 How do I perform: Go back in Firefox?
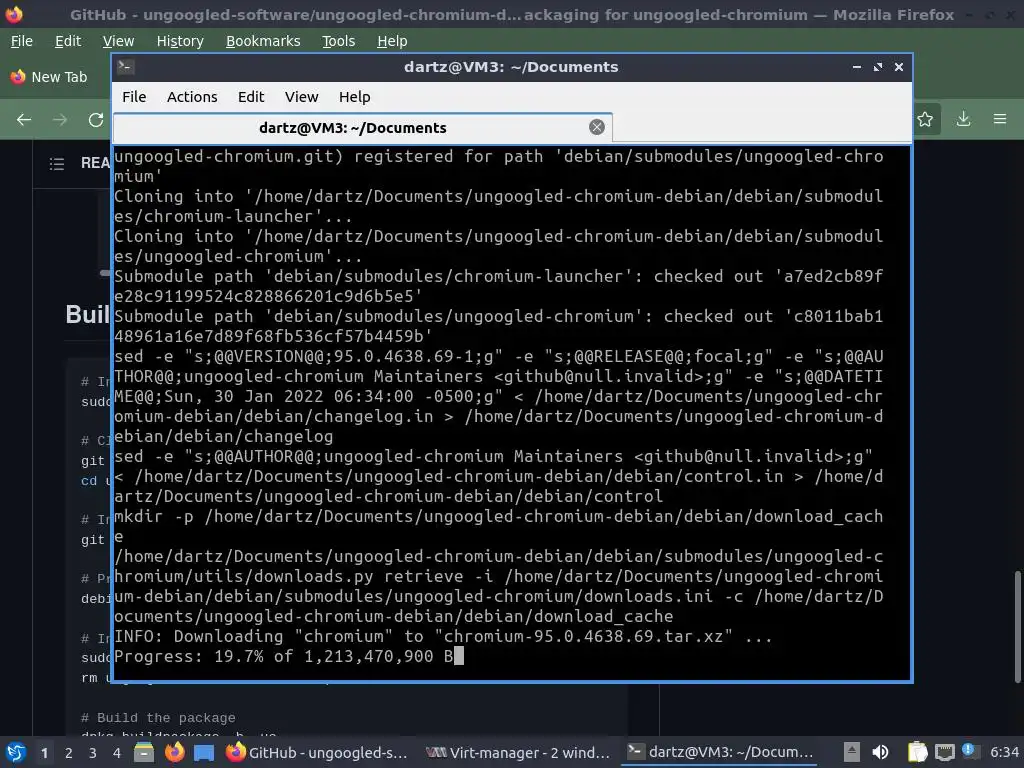24,120
